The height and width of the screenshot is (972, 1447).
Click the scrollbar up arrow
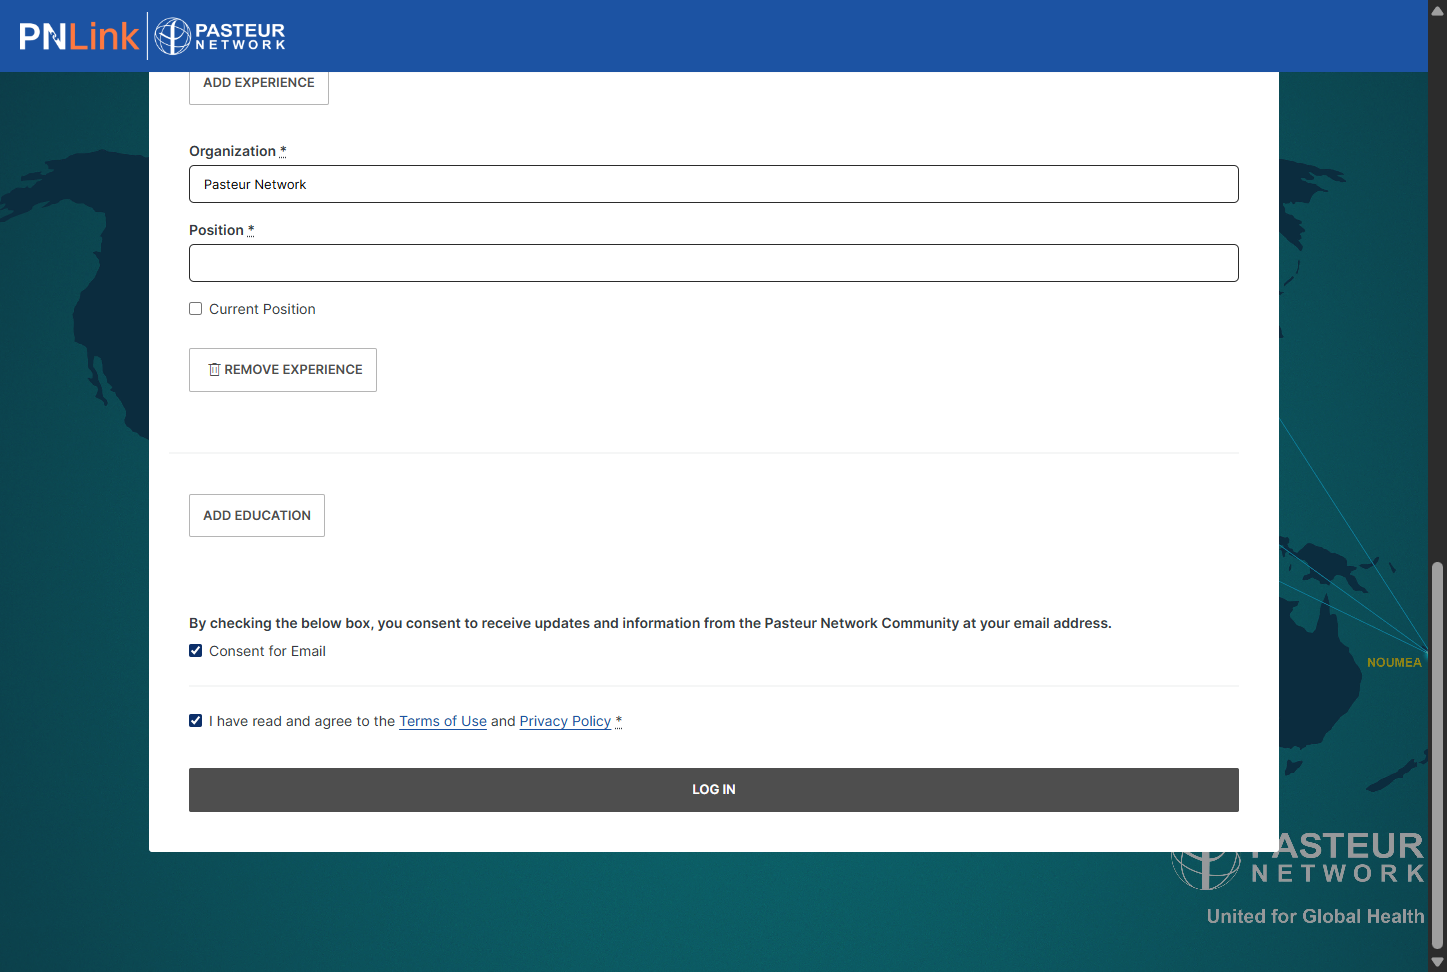[x=1437, y=11]
